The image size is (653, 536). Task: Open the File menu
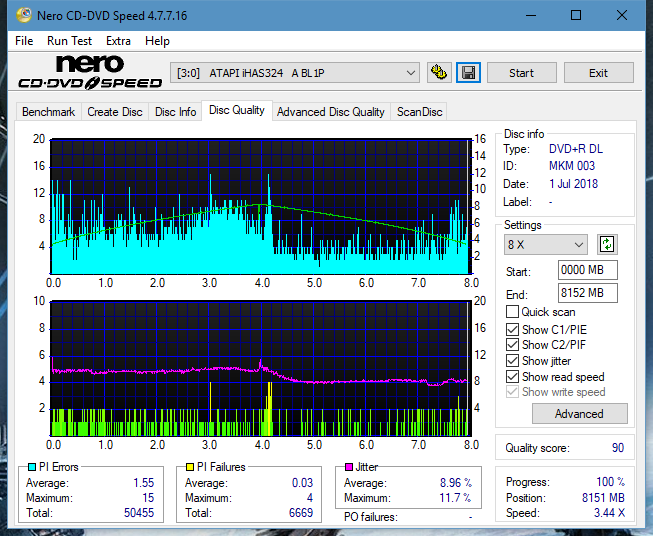coord(24,41)
